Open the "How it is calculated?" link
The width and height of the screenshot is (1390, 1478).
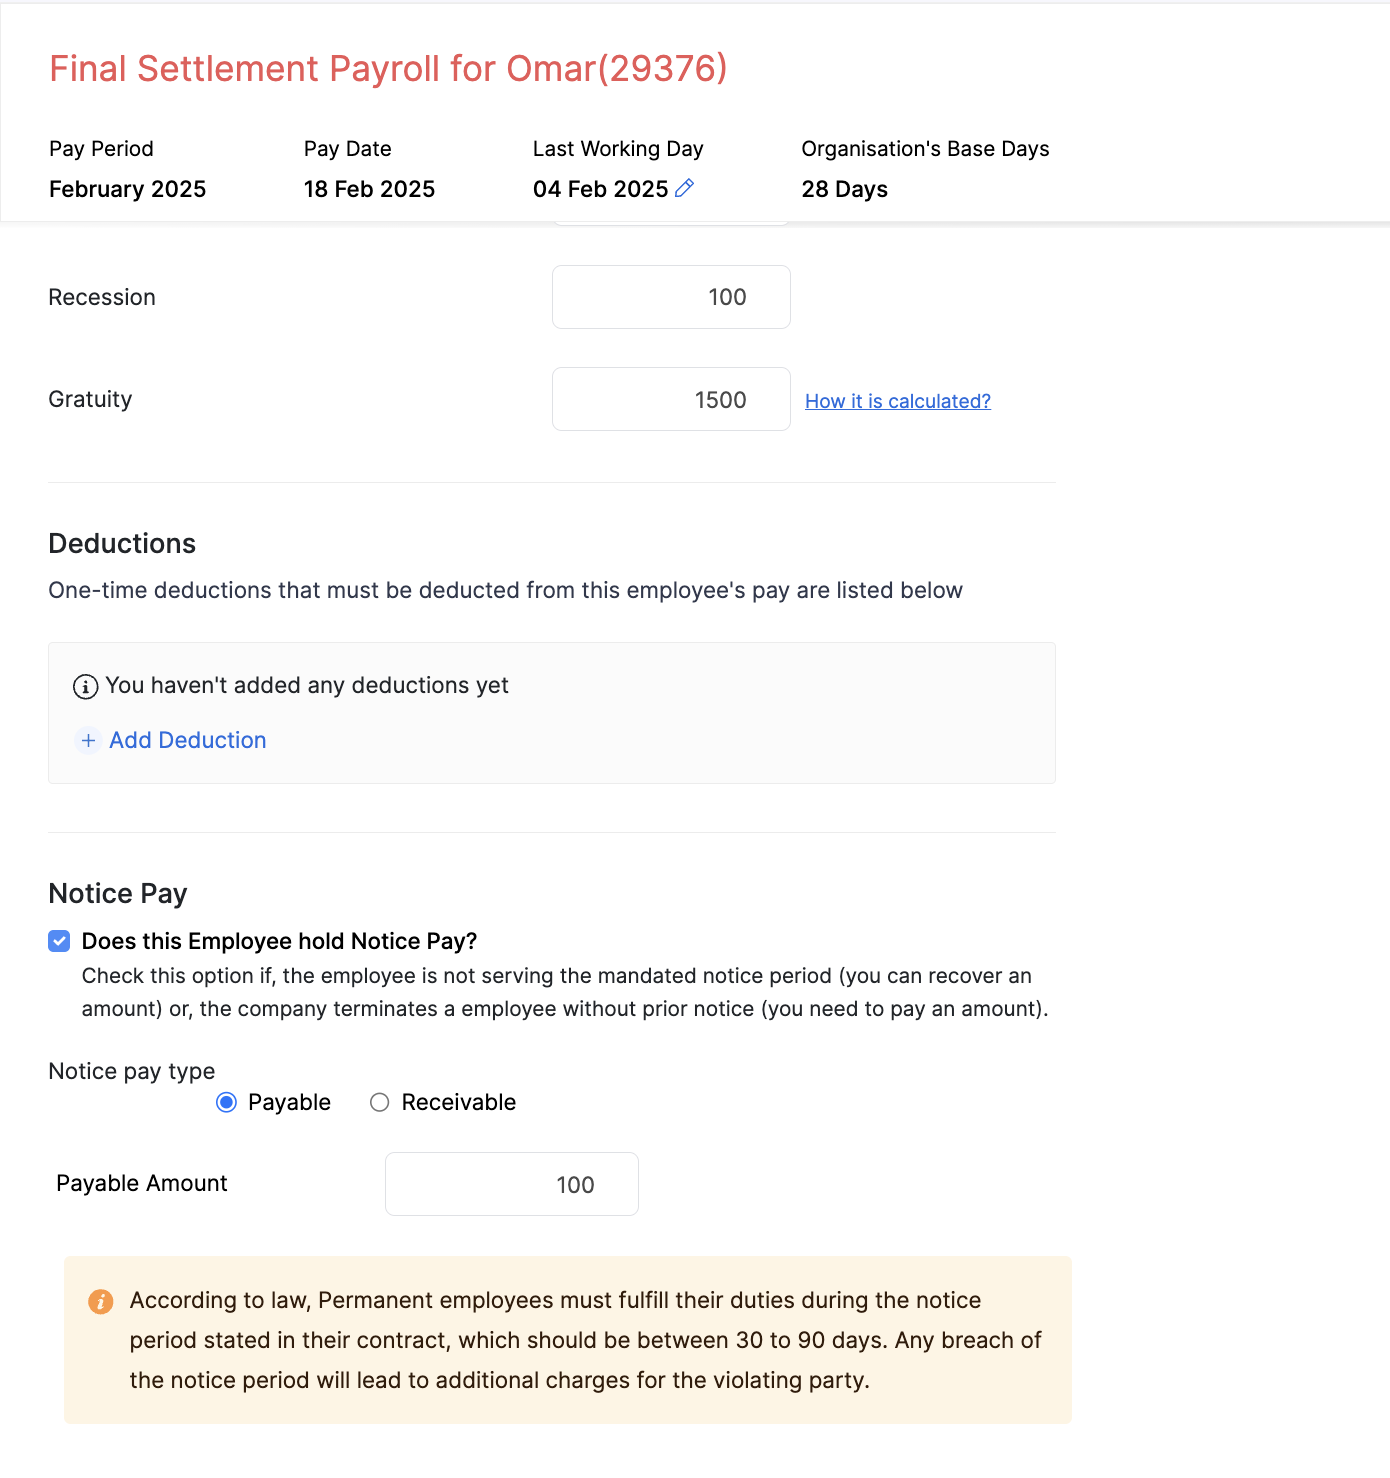(x=897, y=401)
